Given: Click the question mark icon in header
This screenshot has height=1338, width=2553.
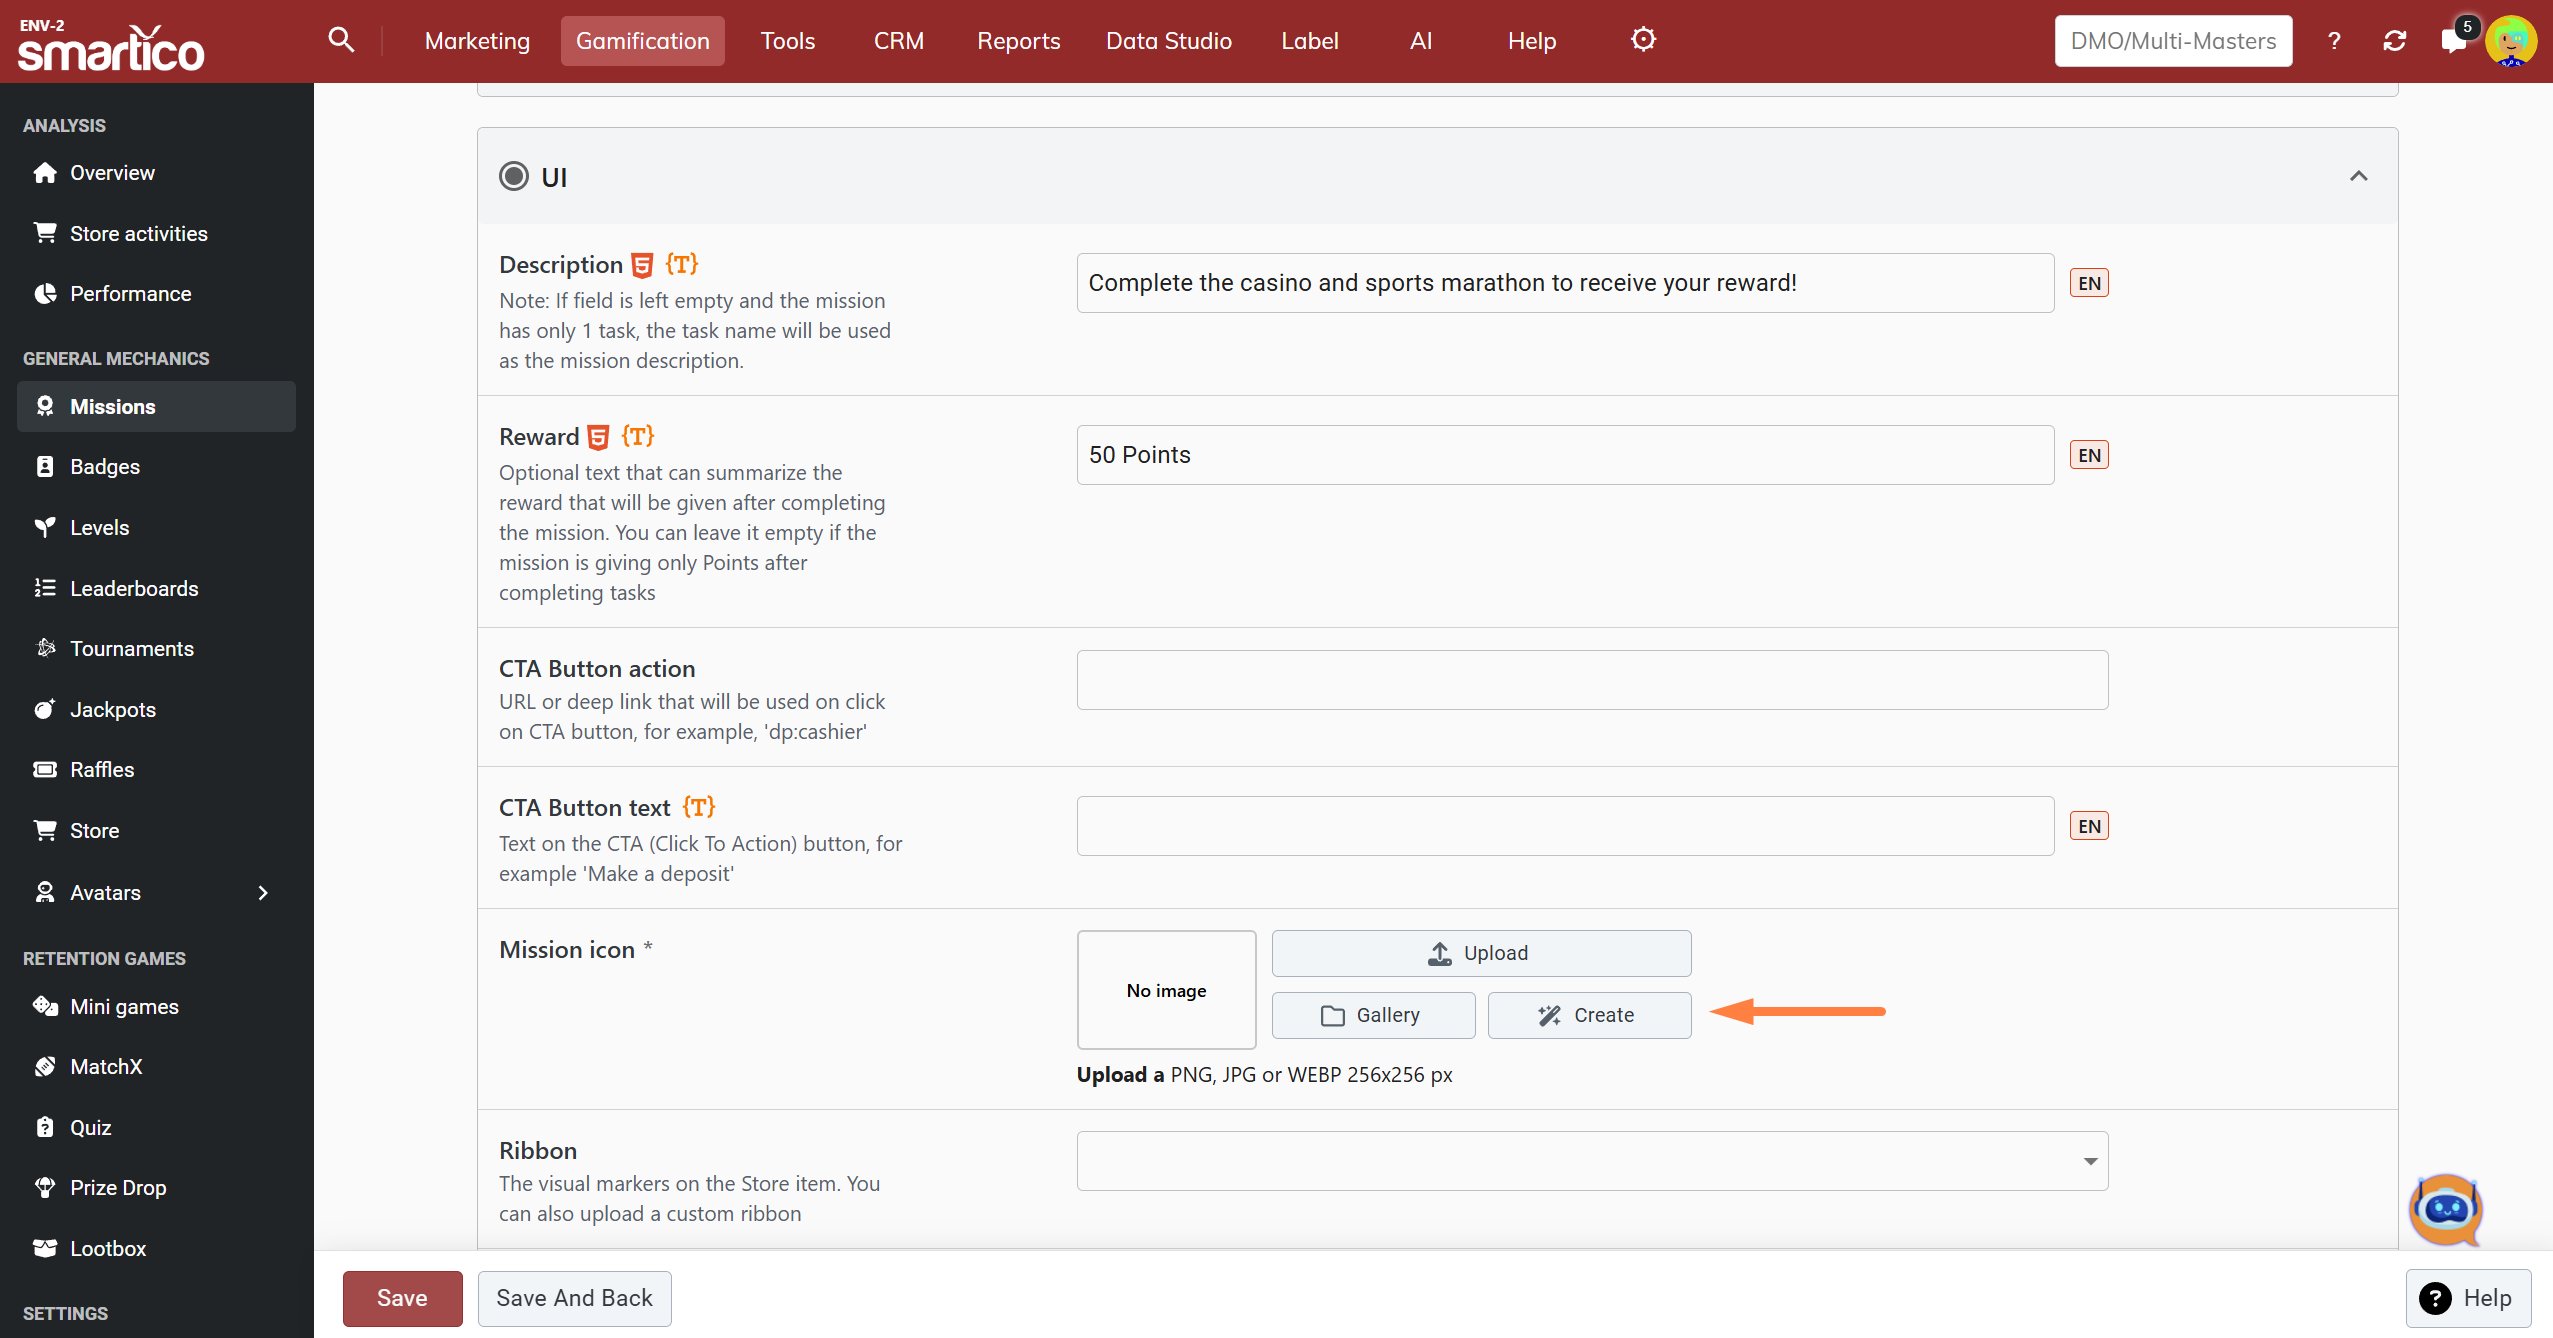Looking at the screenshot, I should [2334, 41].
